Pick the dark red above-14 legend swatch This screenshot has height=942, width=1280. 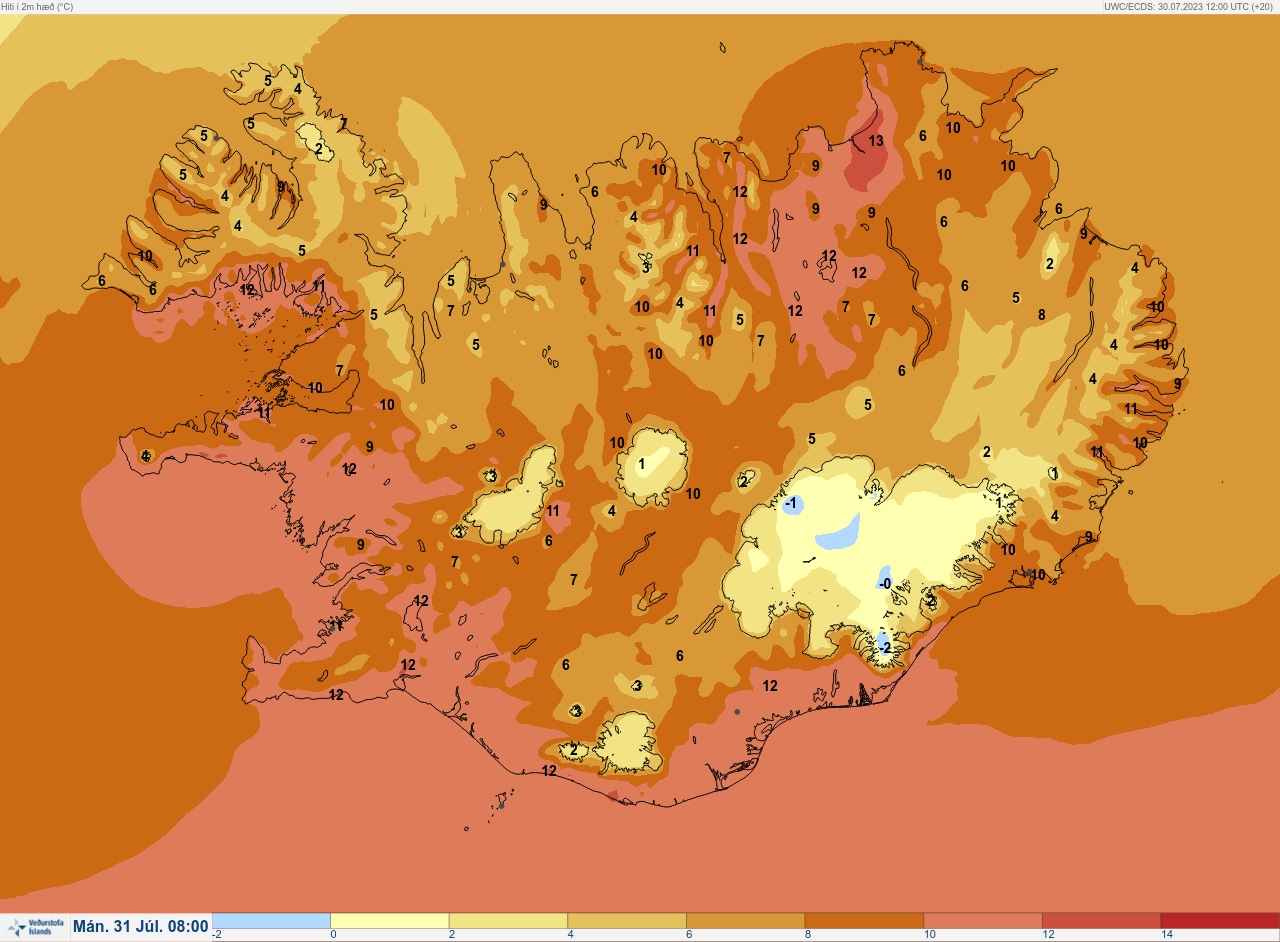1219,921
